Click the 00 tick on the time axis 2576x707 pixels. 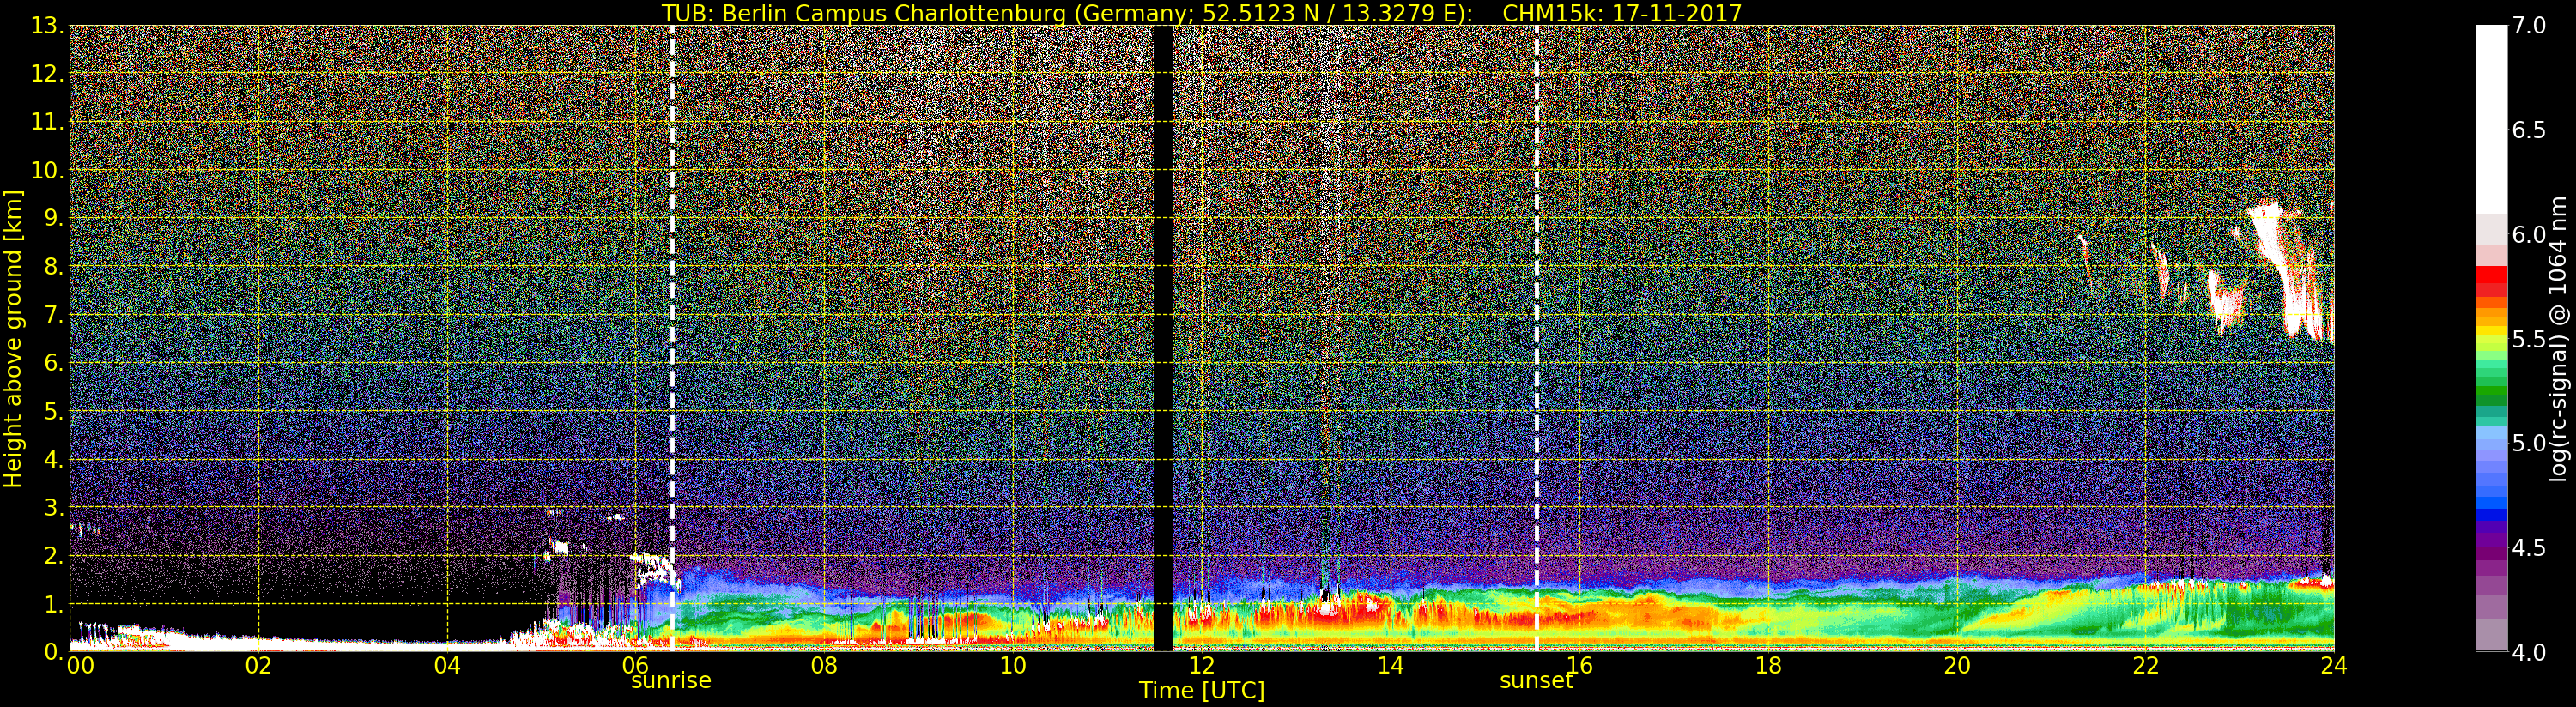tap(80, 666)
